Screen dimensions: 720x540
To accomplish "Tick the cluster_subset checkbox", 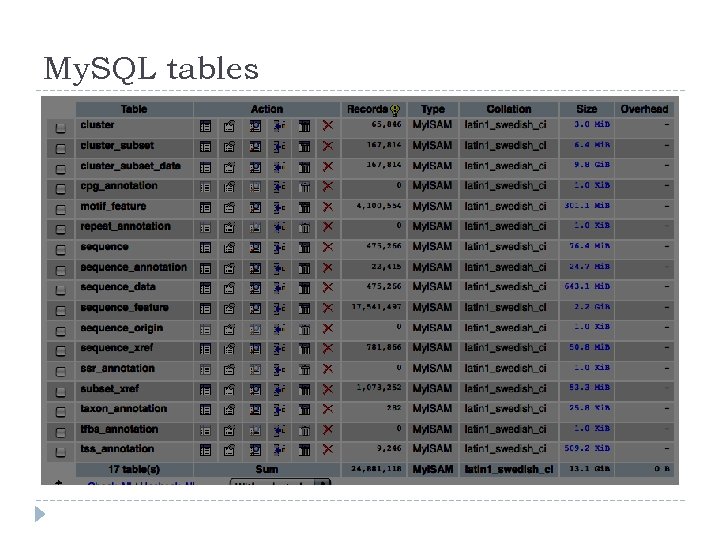I will click(x=60, y=149).
